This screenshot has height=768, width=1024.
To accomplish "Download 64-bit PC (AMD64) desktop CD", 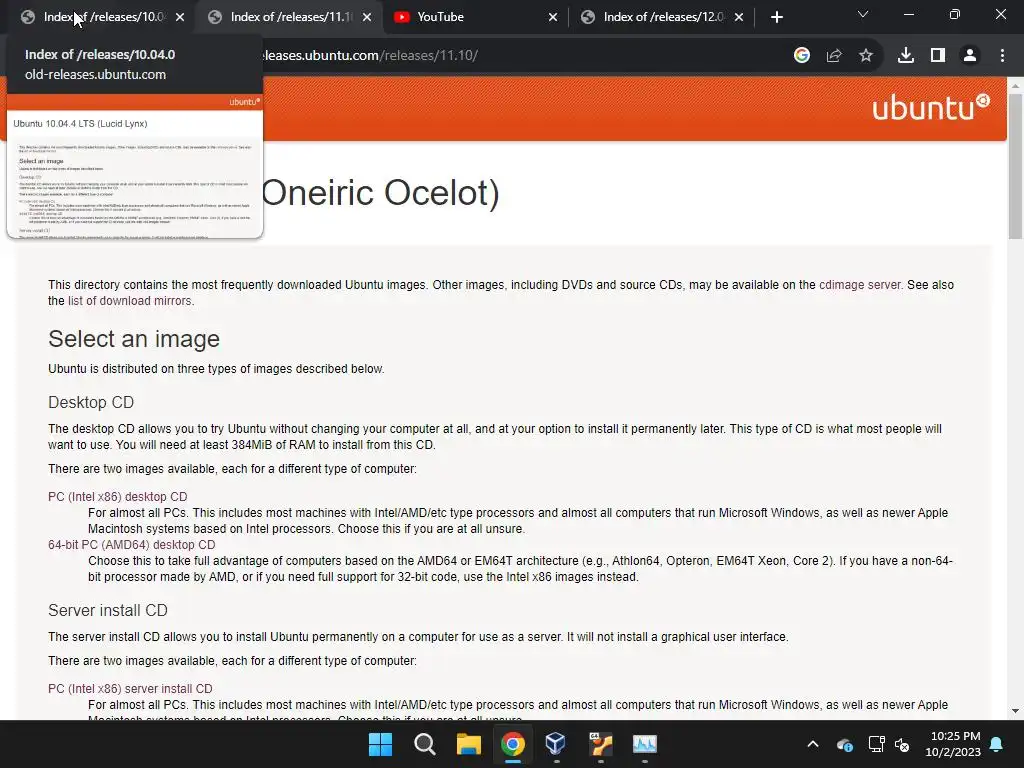I will point(131,545).
